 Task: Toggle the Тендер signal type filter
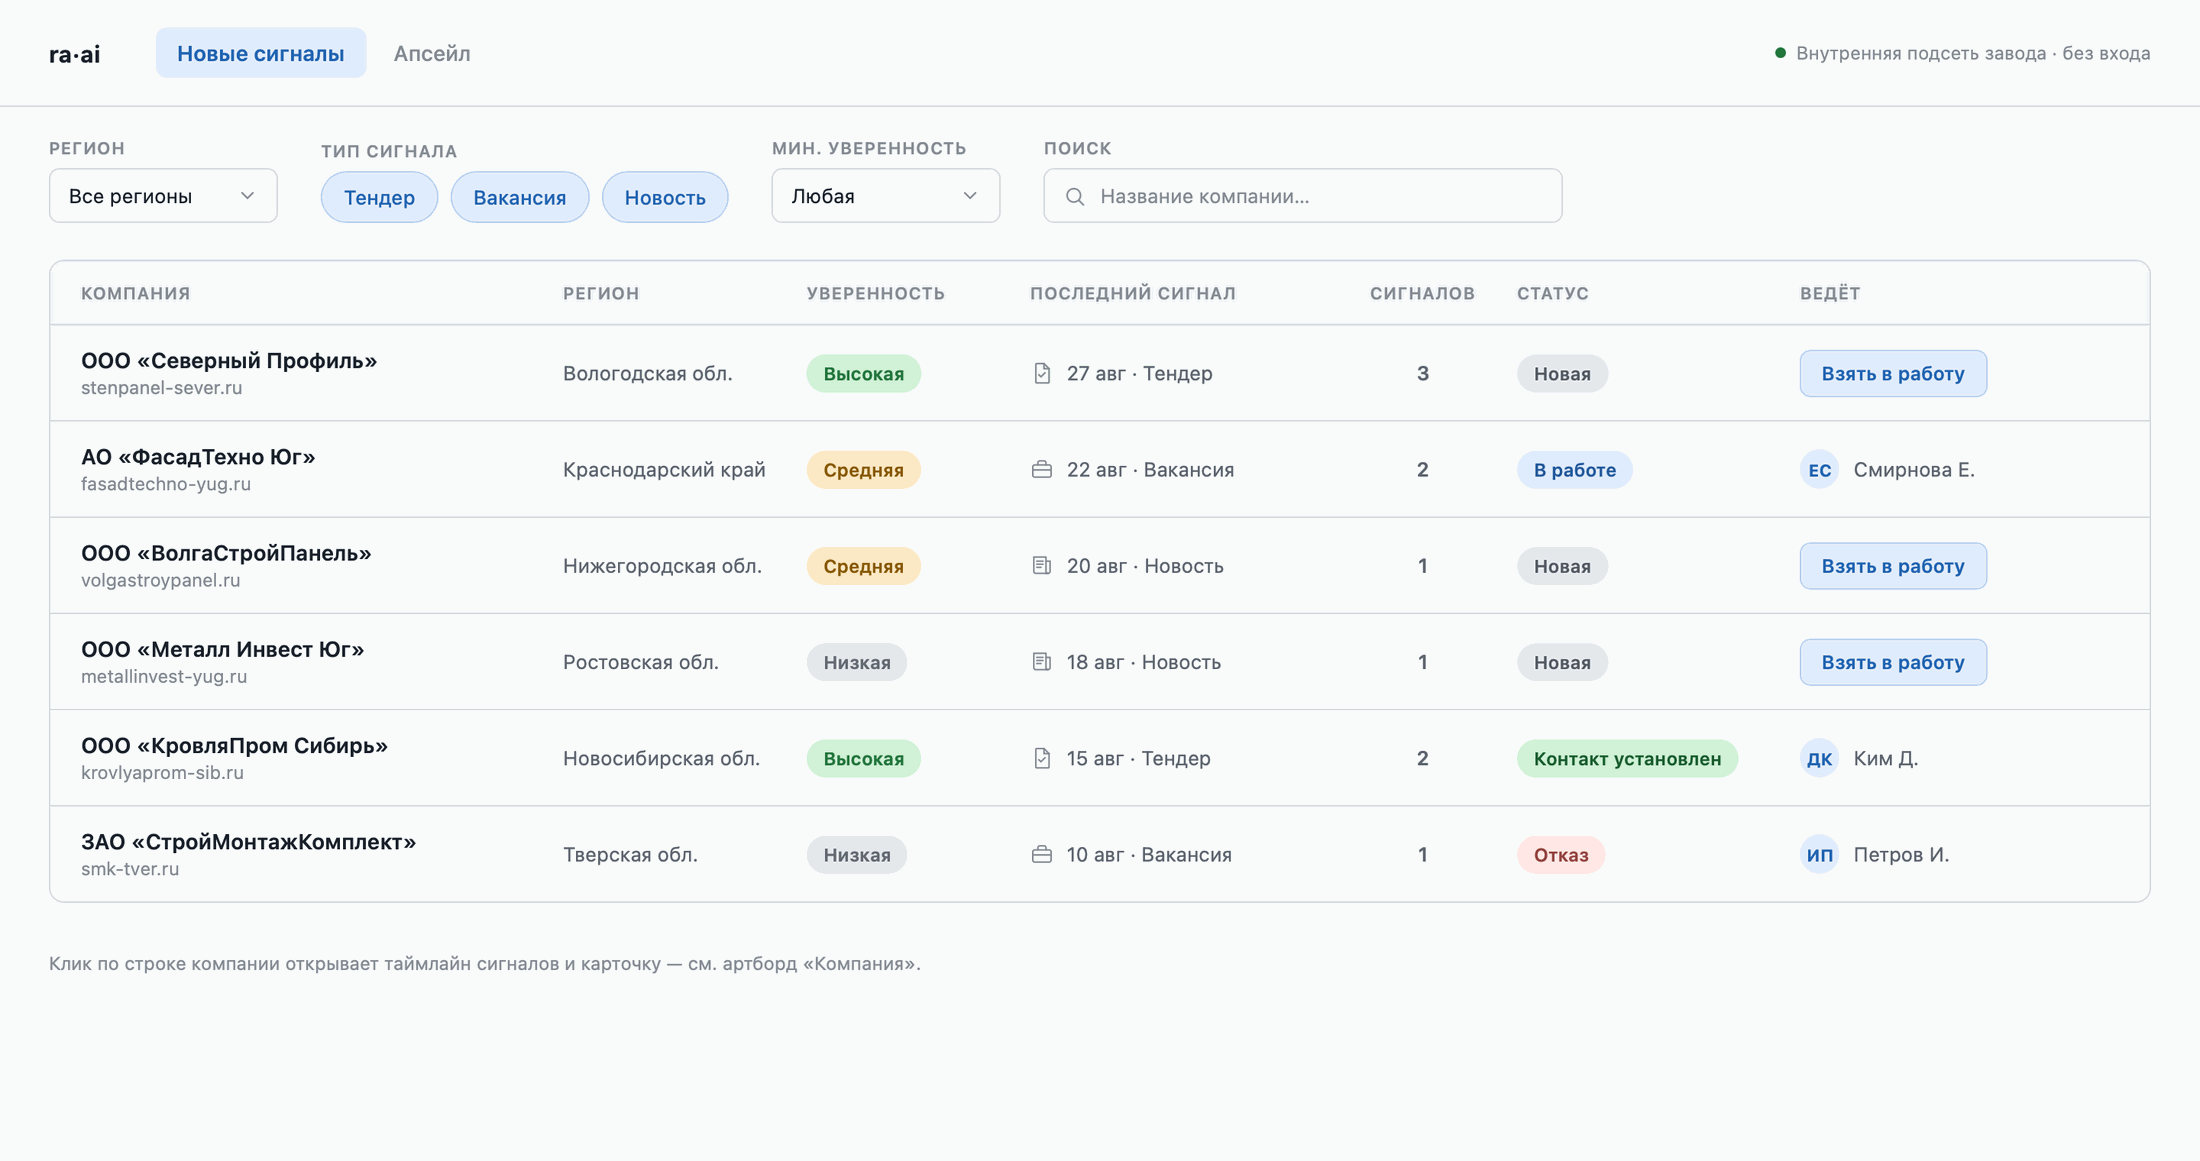pyautogui.click(x=379, y=197)
